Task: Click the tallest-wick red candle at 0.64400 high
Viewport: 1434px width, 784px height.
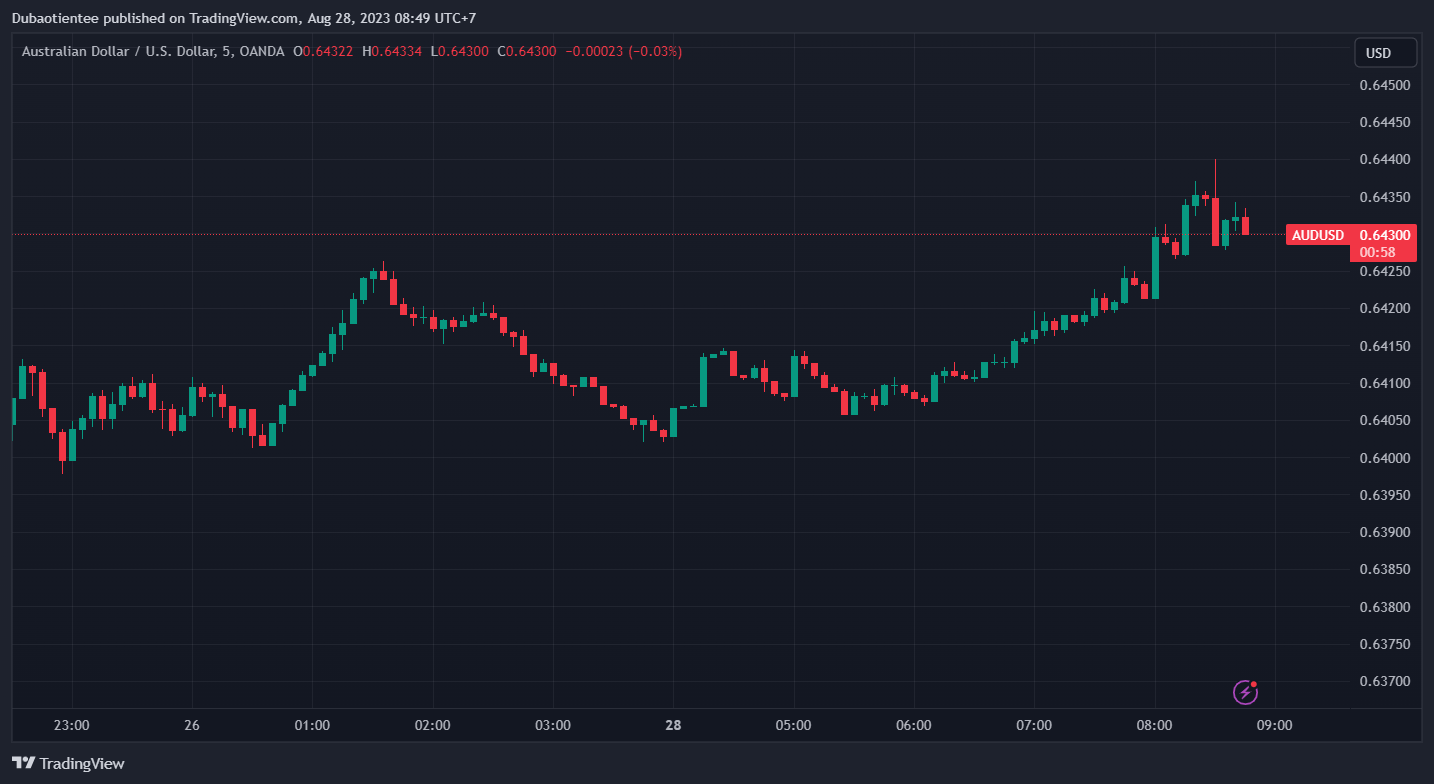Action: pyautogui.click(x=1215, y=220)
